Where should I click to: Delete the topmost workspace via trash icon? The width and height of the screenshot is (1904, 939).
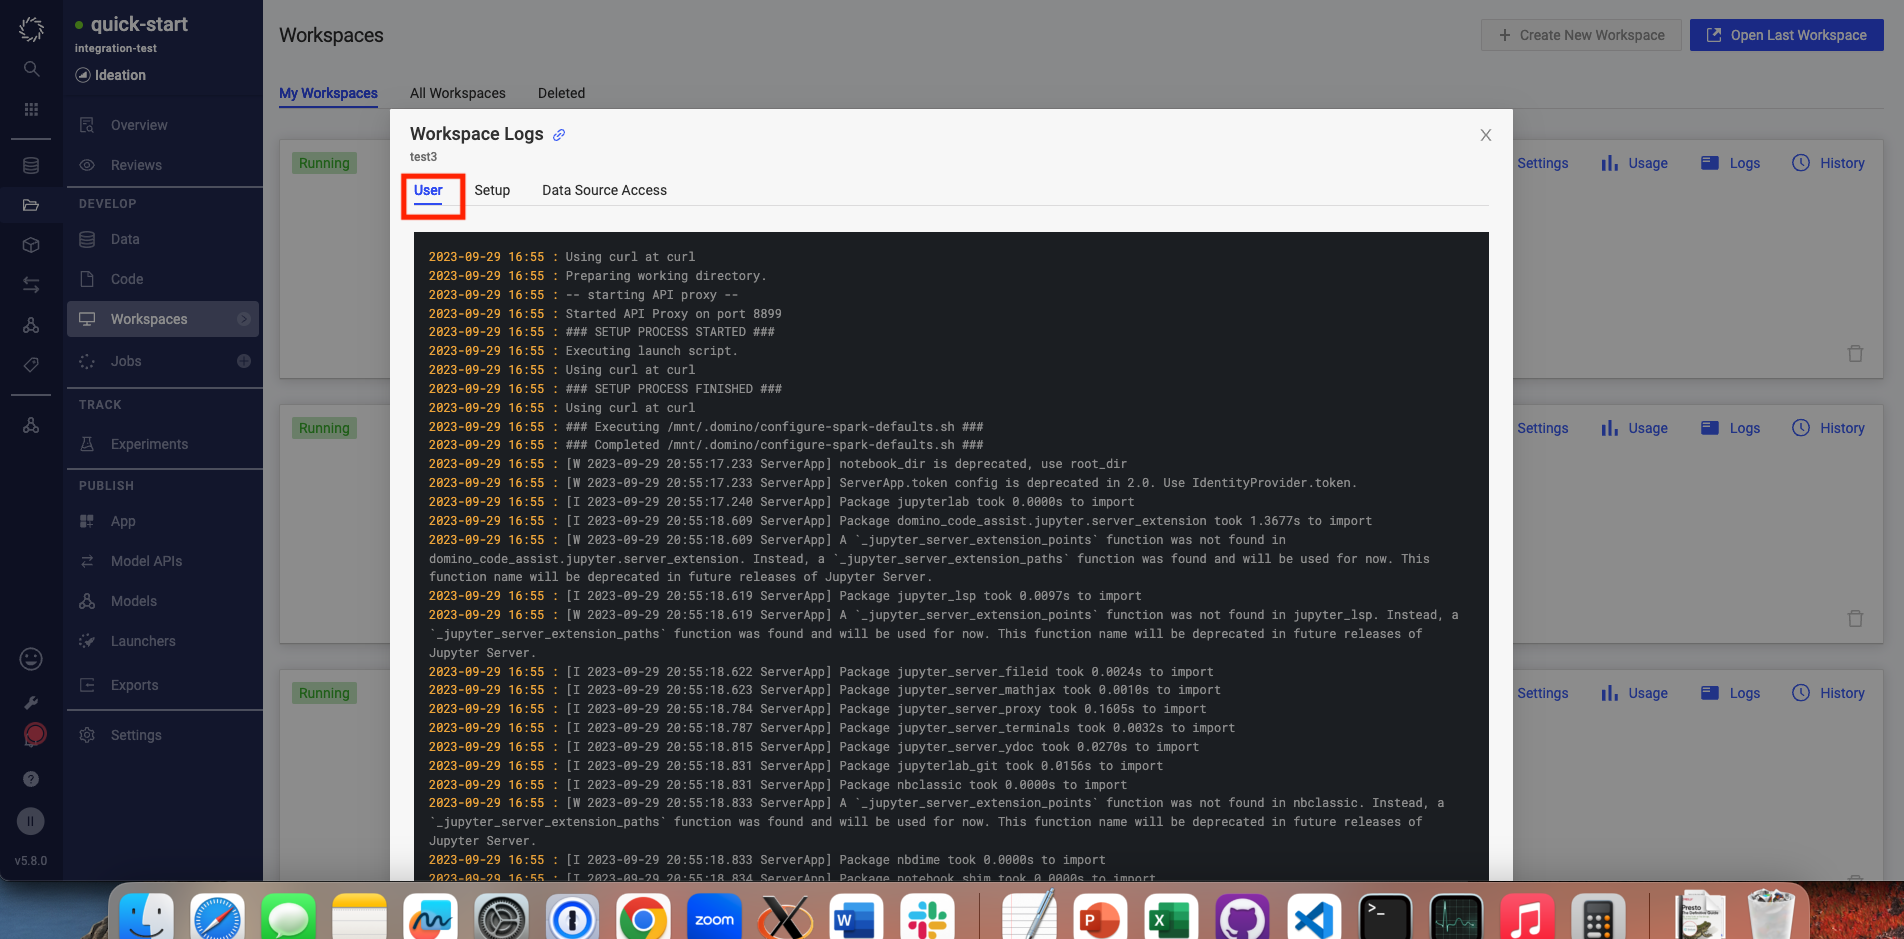[1855, 353]
